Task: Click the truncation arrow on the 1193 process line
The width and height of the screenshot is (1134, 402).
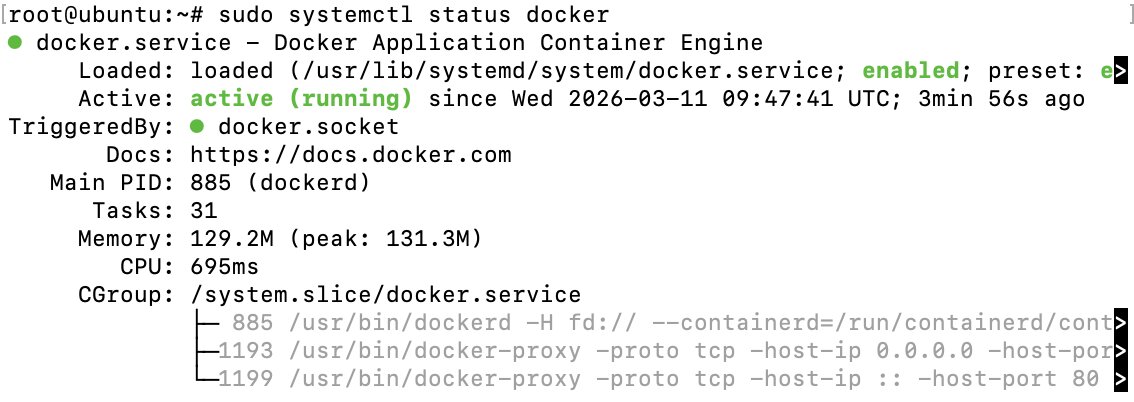Action: tap(1119, 351)
